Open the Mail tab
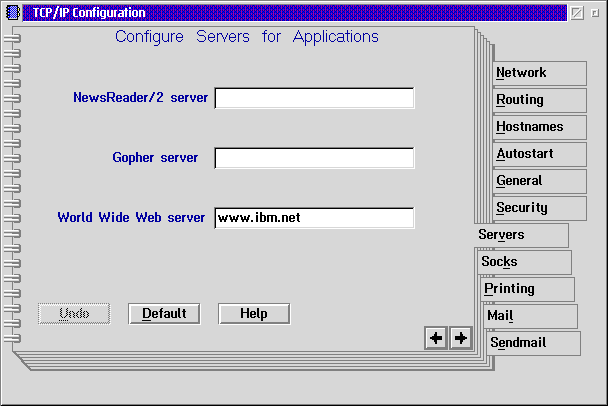The image size is (608, 406). [530, 316]
